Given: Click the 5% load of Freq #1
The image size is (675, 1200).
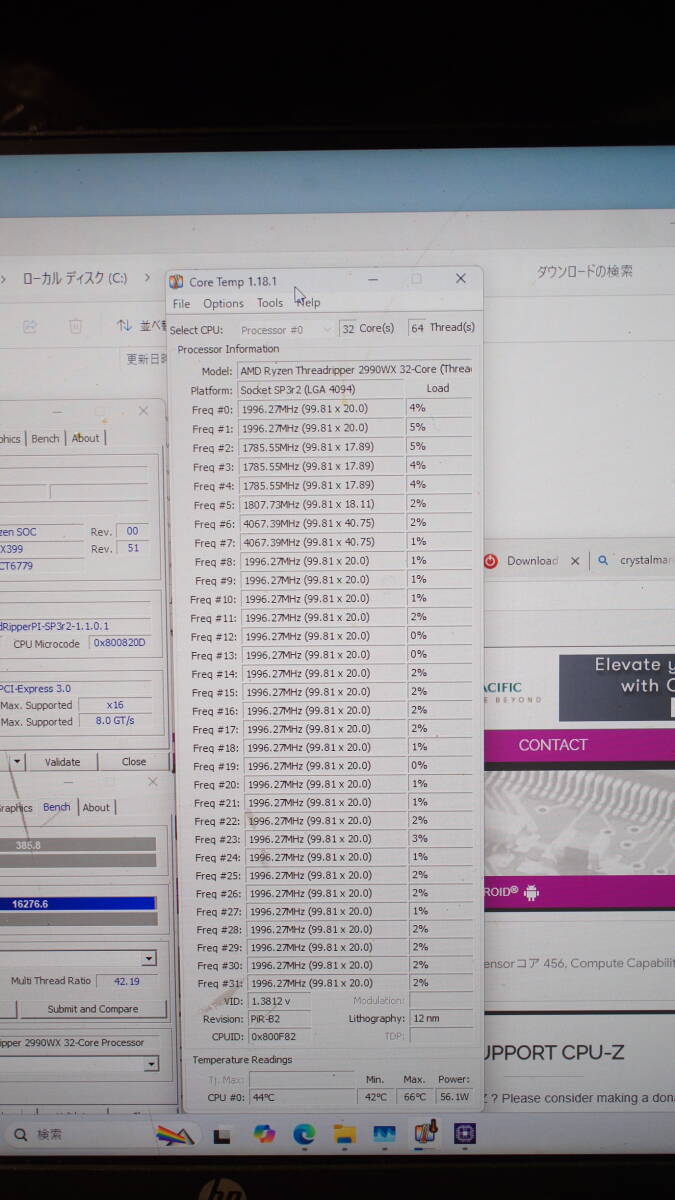Looking at the screenshot, I should click(439, 427).
